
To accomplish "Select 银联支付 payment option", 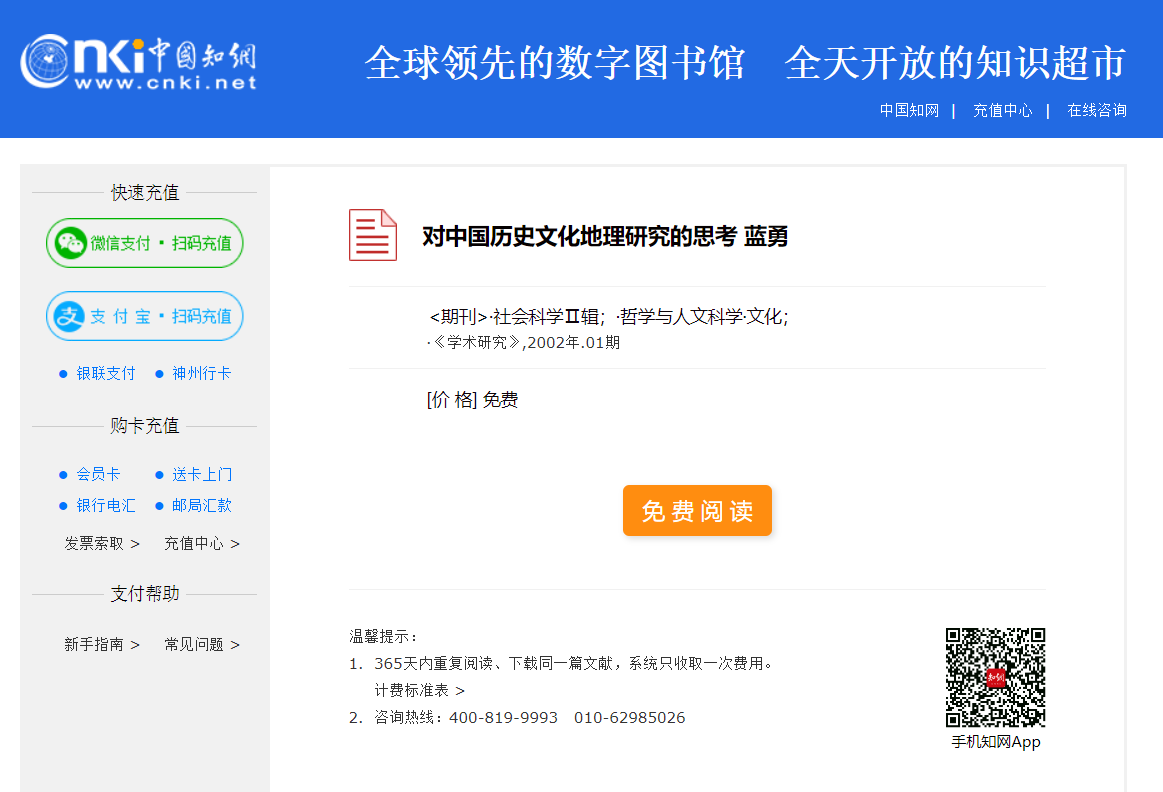I will 105,373.
